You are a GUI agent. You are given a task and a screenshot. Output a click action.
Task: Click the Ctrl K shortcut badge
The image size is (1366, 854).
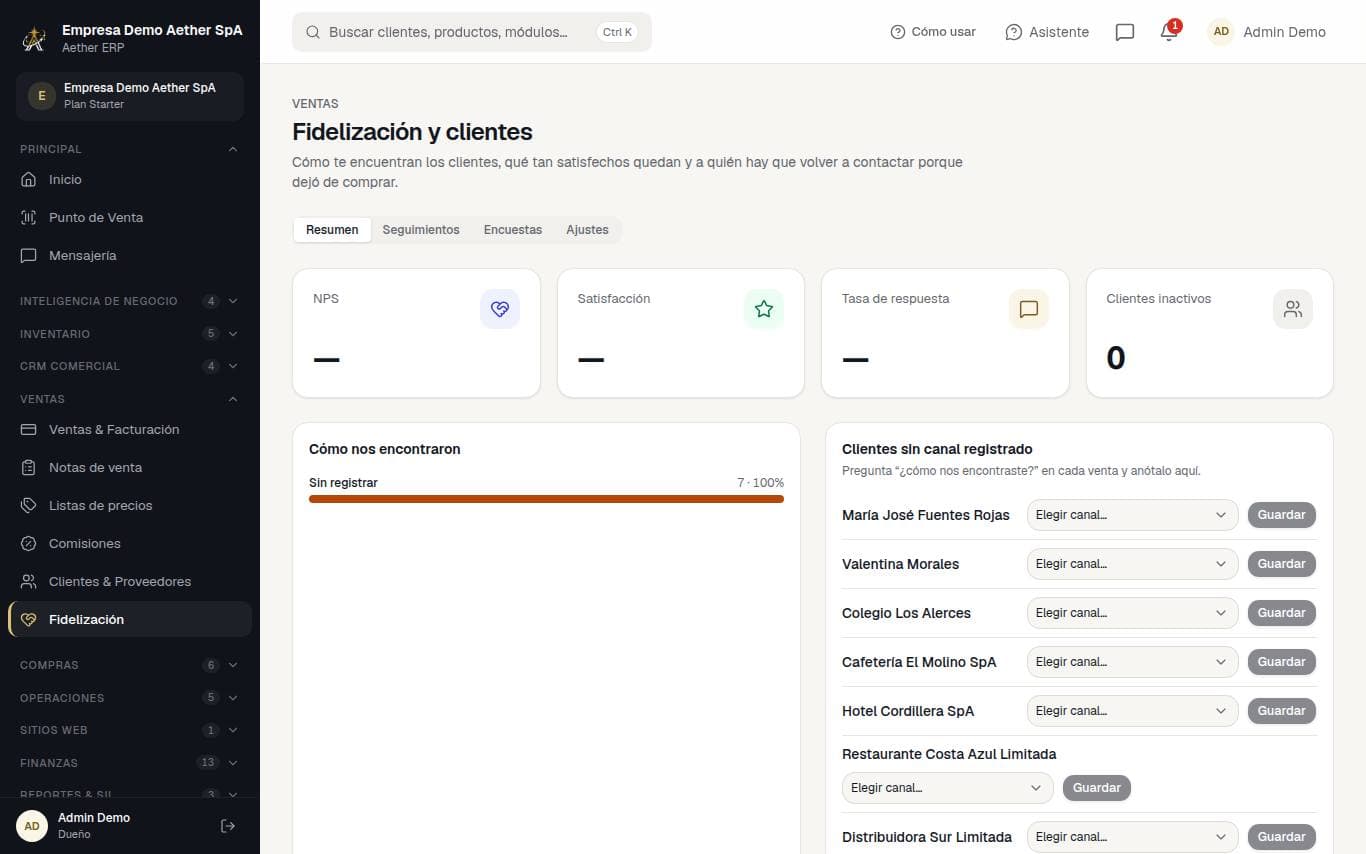617,32
